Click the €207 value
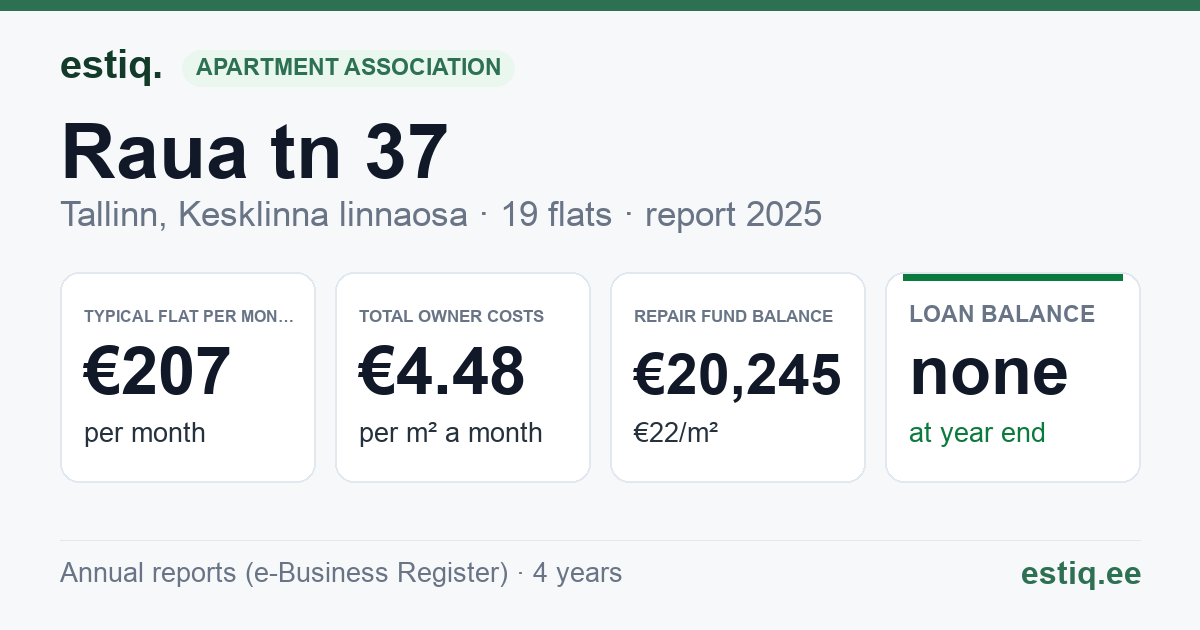1200x630 pixels. click(x=158, y=372)
